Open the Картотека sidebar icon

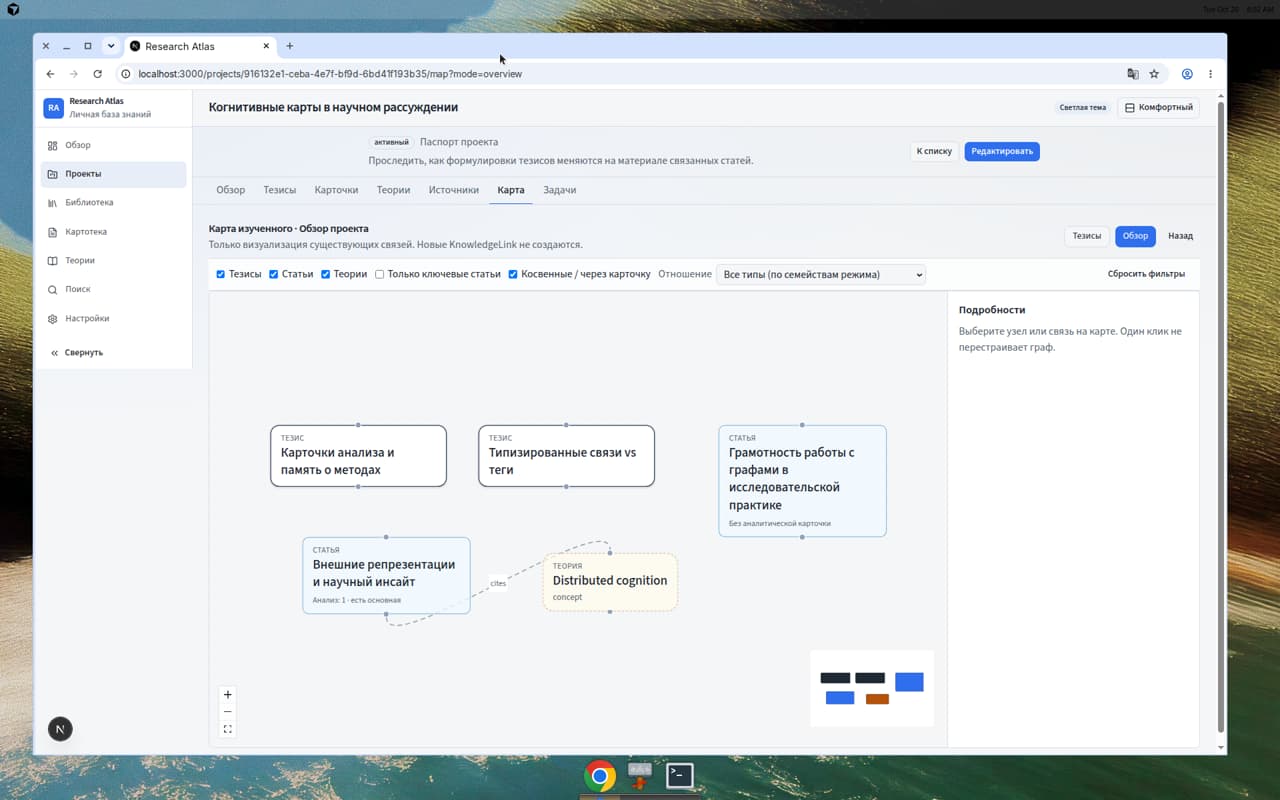pos(53,232)
